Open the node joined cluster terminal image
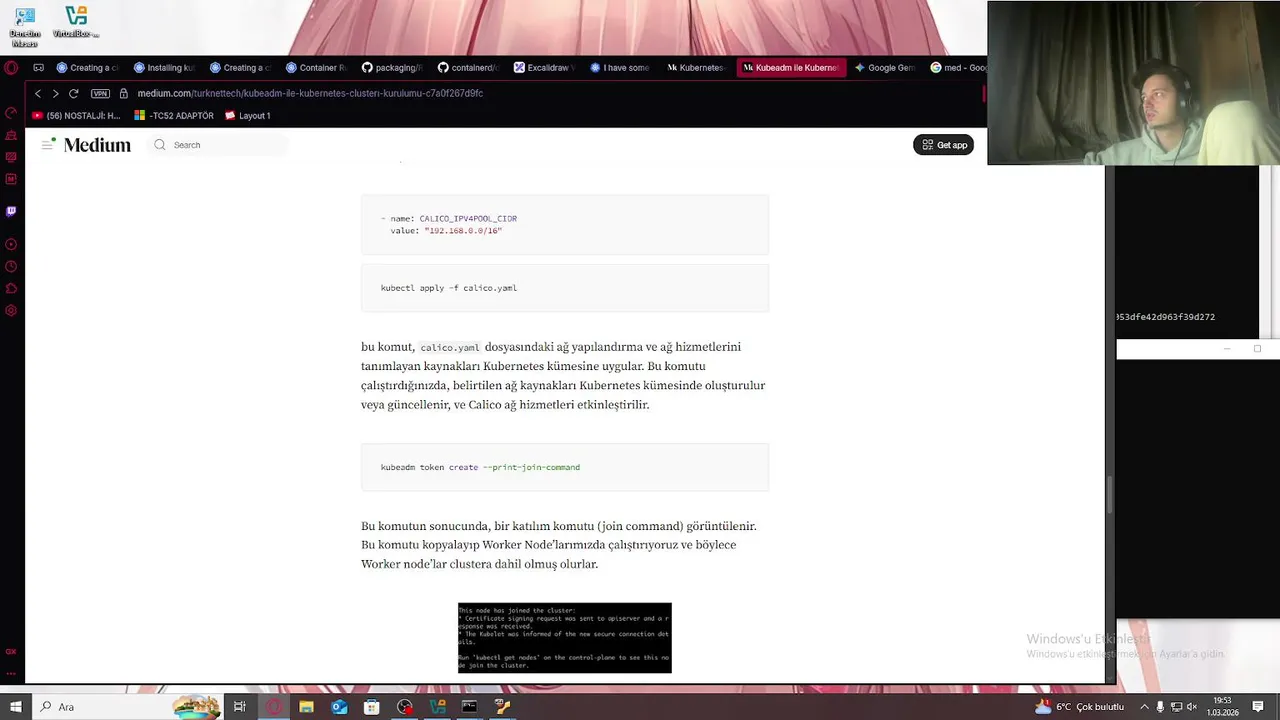Screen dimensions: 1280x720 pos(565,638)
